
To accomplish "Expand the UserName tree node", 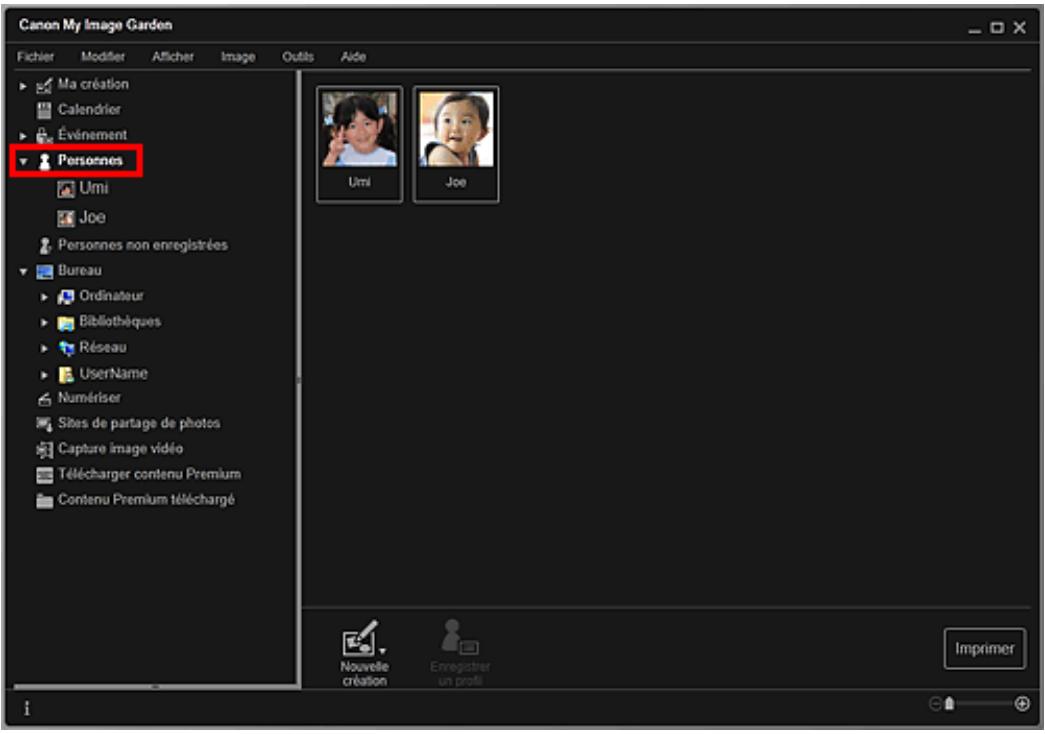I will pyautogui.click(x=44, y=375).
